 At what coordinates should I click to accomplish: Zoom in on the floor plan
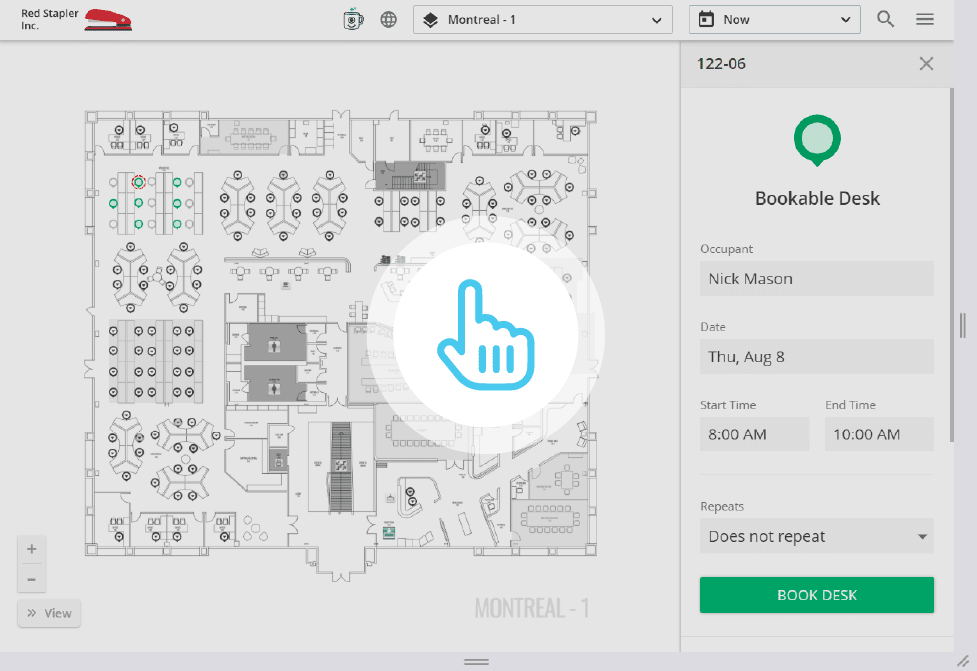click(x=31, y=548)
